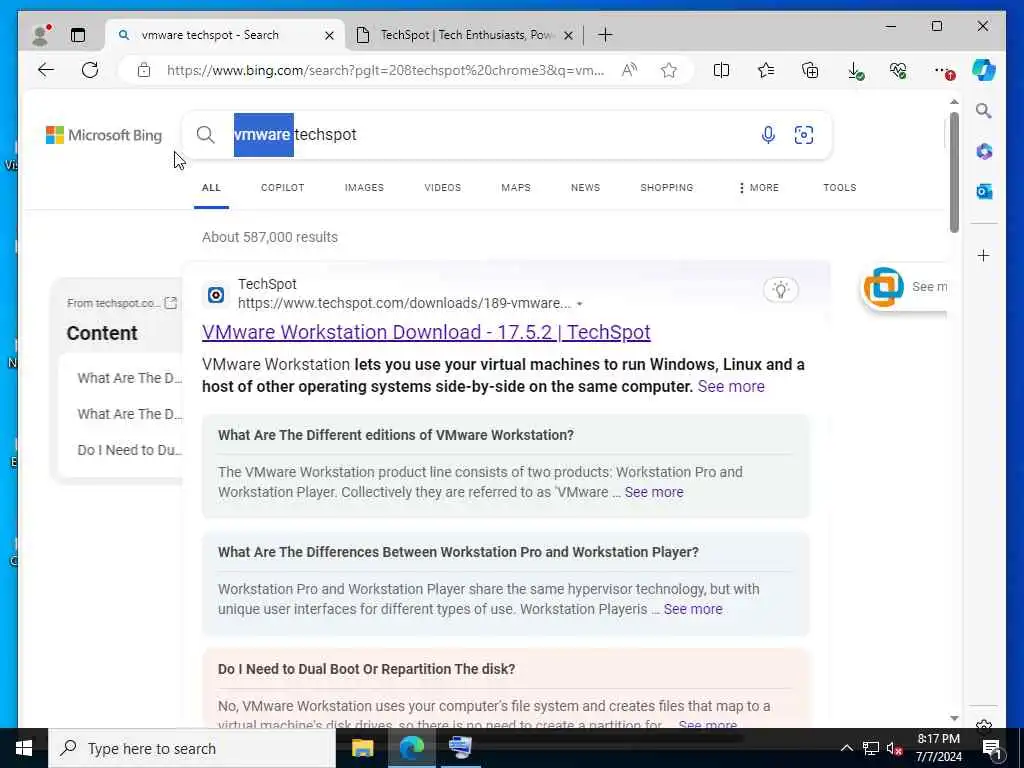Click the sidebar Search icon
This screenshot has width=1024, height=768.
pyautogui.click(x=984, y=111)
